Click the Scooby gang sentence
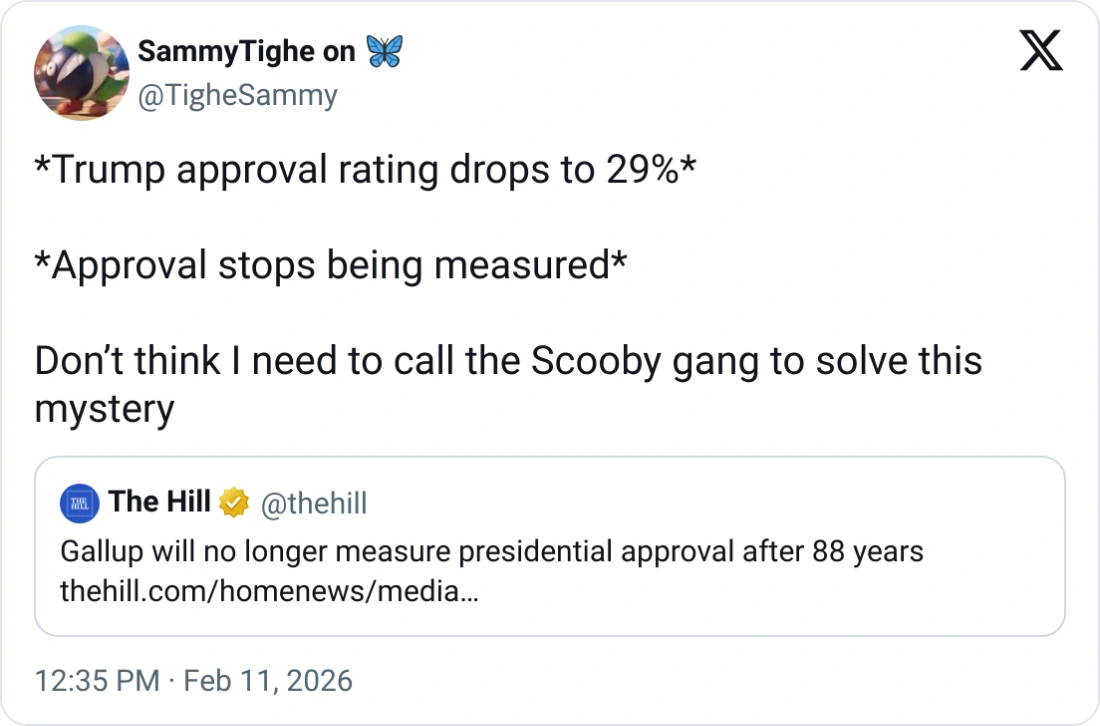 508,361
